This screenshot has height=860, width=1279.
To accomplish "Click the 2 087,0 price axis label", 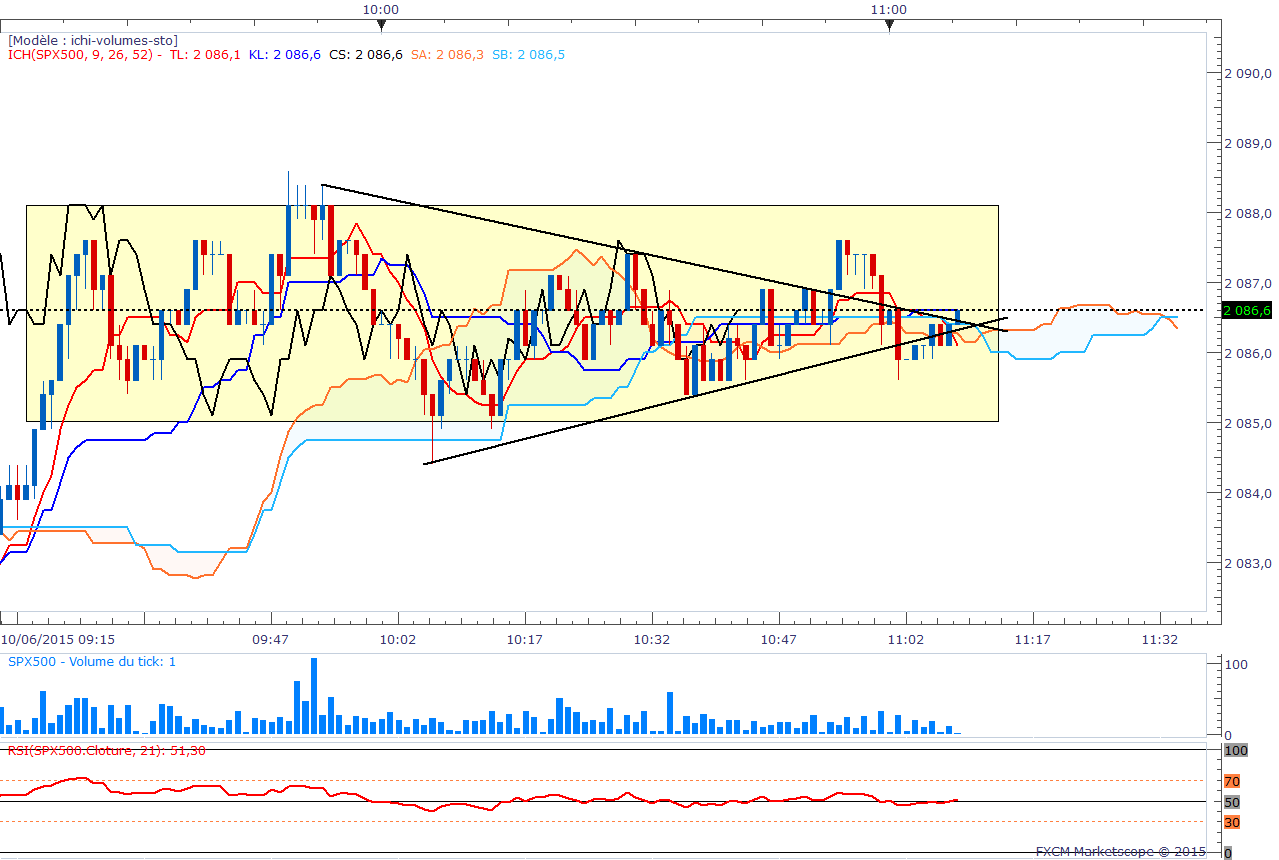I will [1246, 284].
